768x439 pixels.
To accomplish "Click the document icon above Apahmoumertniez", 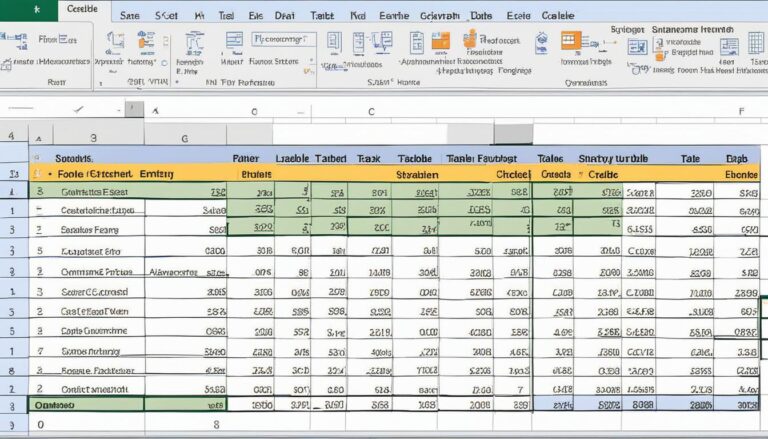I will tap(417, 43).
